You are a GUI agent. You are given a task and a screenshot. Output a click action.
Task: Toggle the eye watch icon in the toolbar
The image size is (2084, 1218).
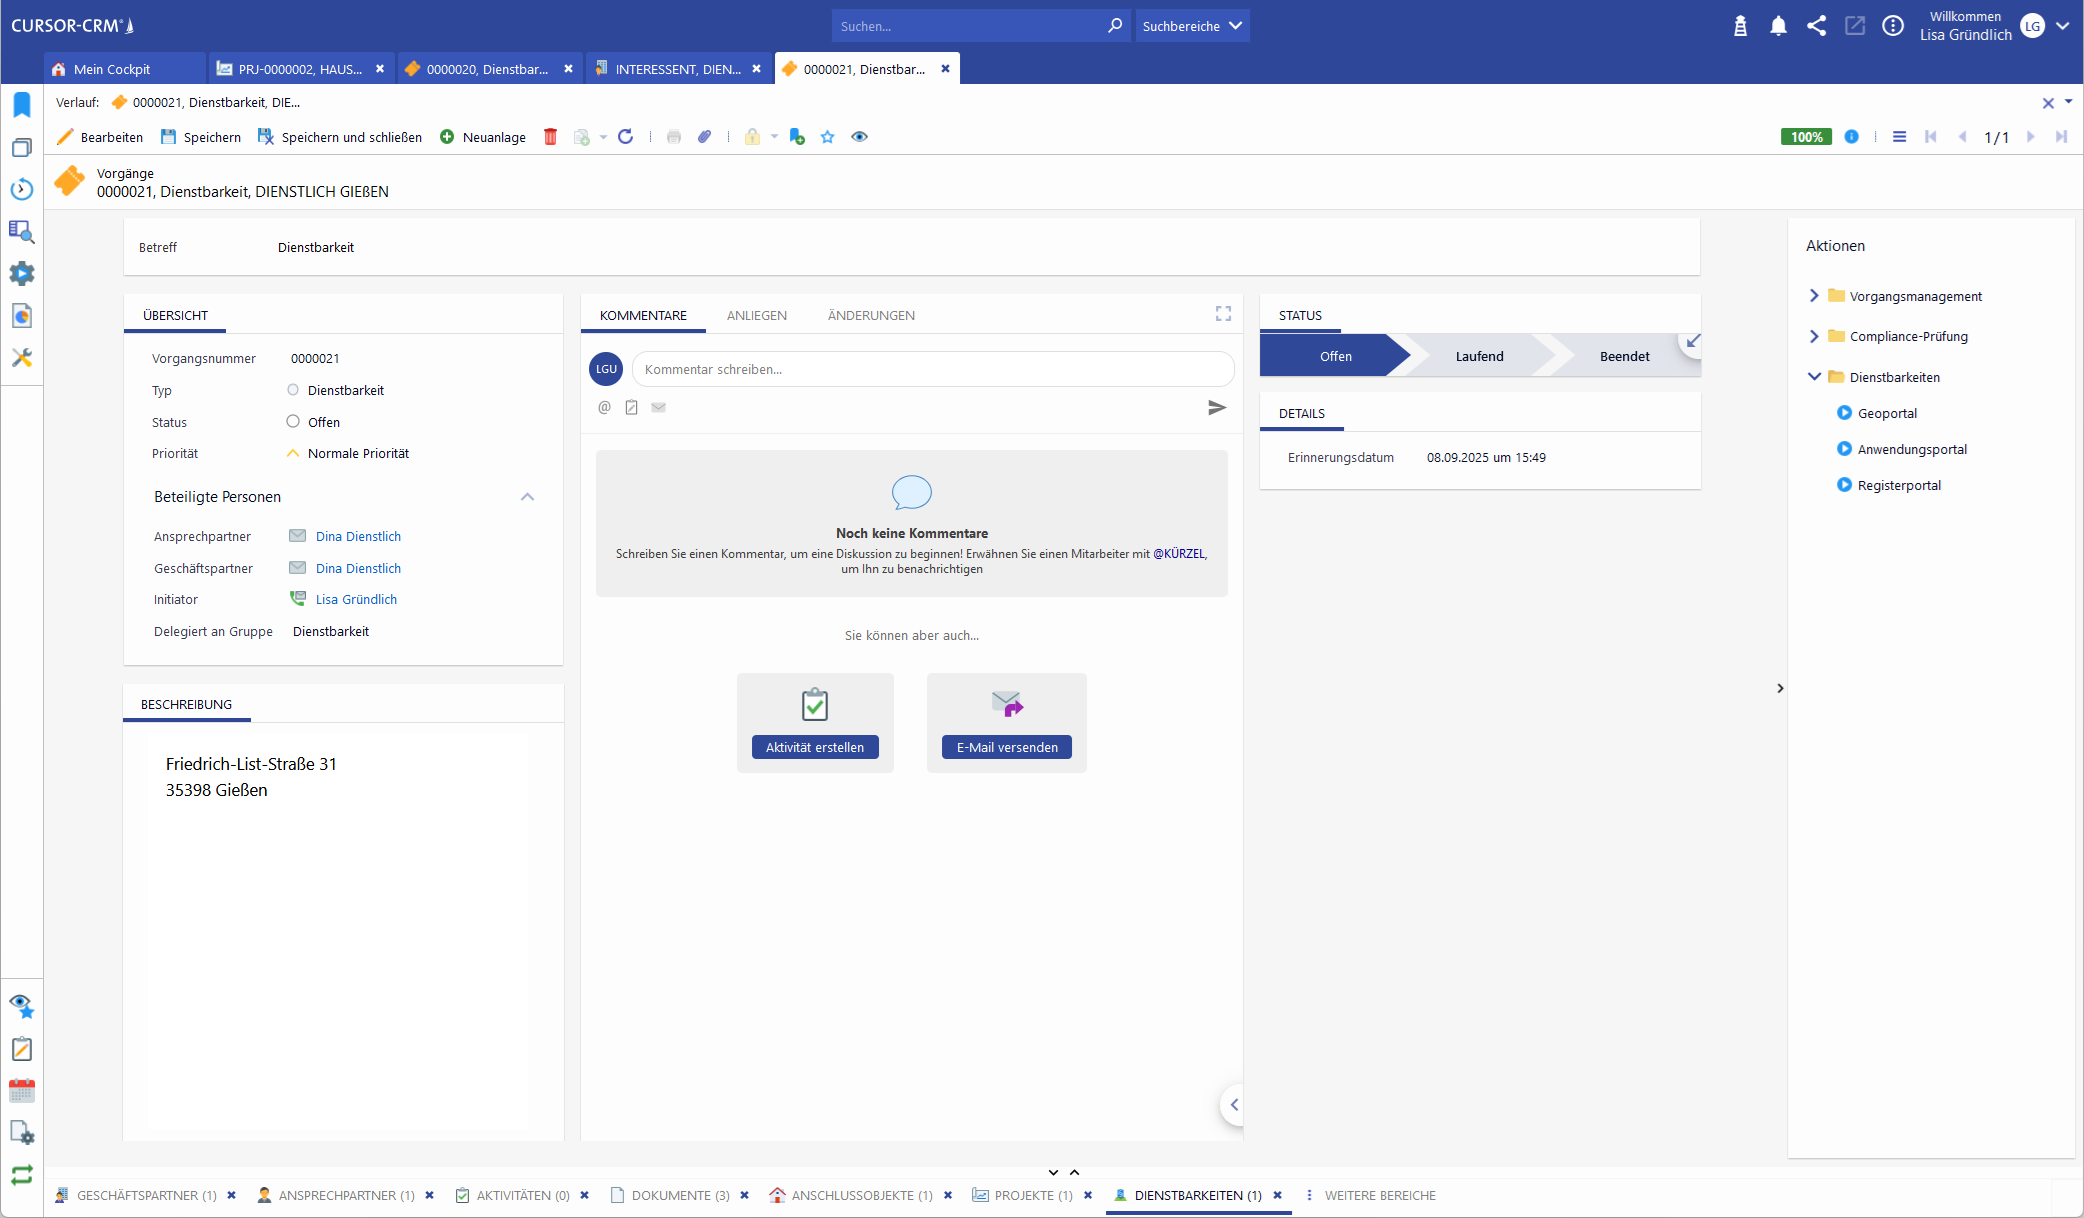click(x=859, y=137)
